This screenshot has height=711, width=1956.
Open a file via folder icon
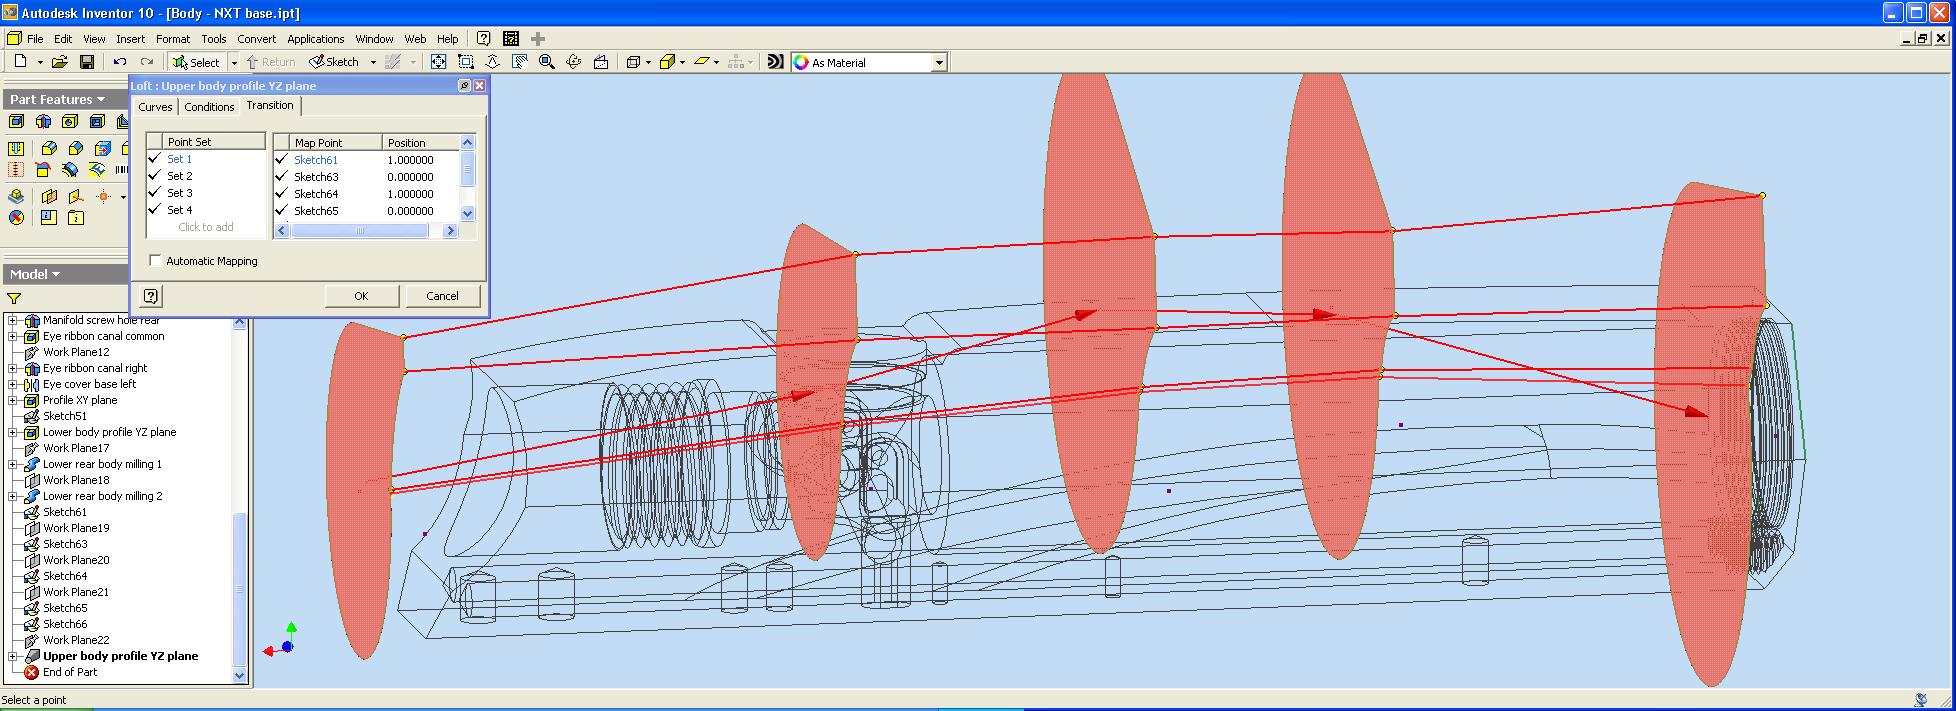[x=60, y=62]
